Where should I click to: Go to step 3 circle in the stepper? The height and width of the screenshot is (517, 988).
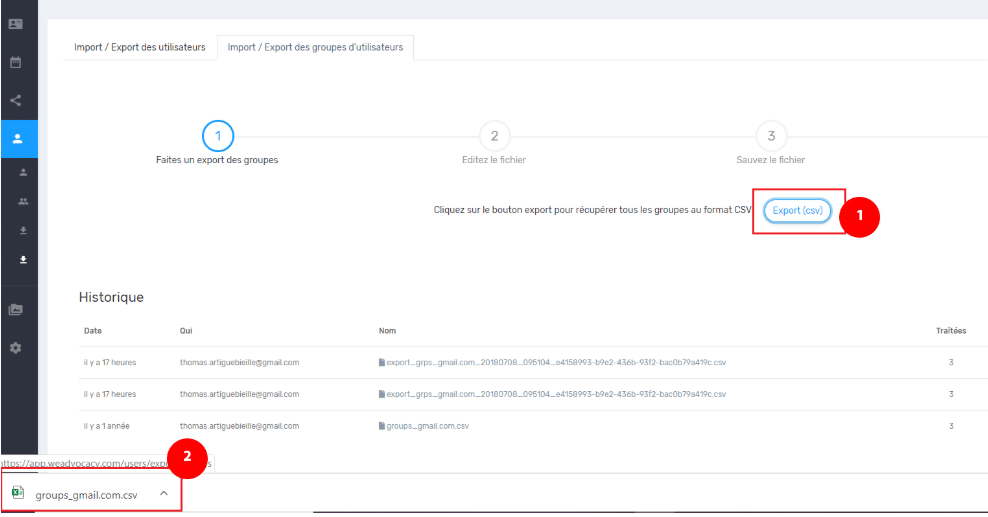pos(771,136)
